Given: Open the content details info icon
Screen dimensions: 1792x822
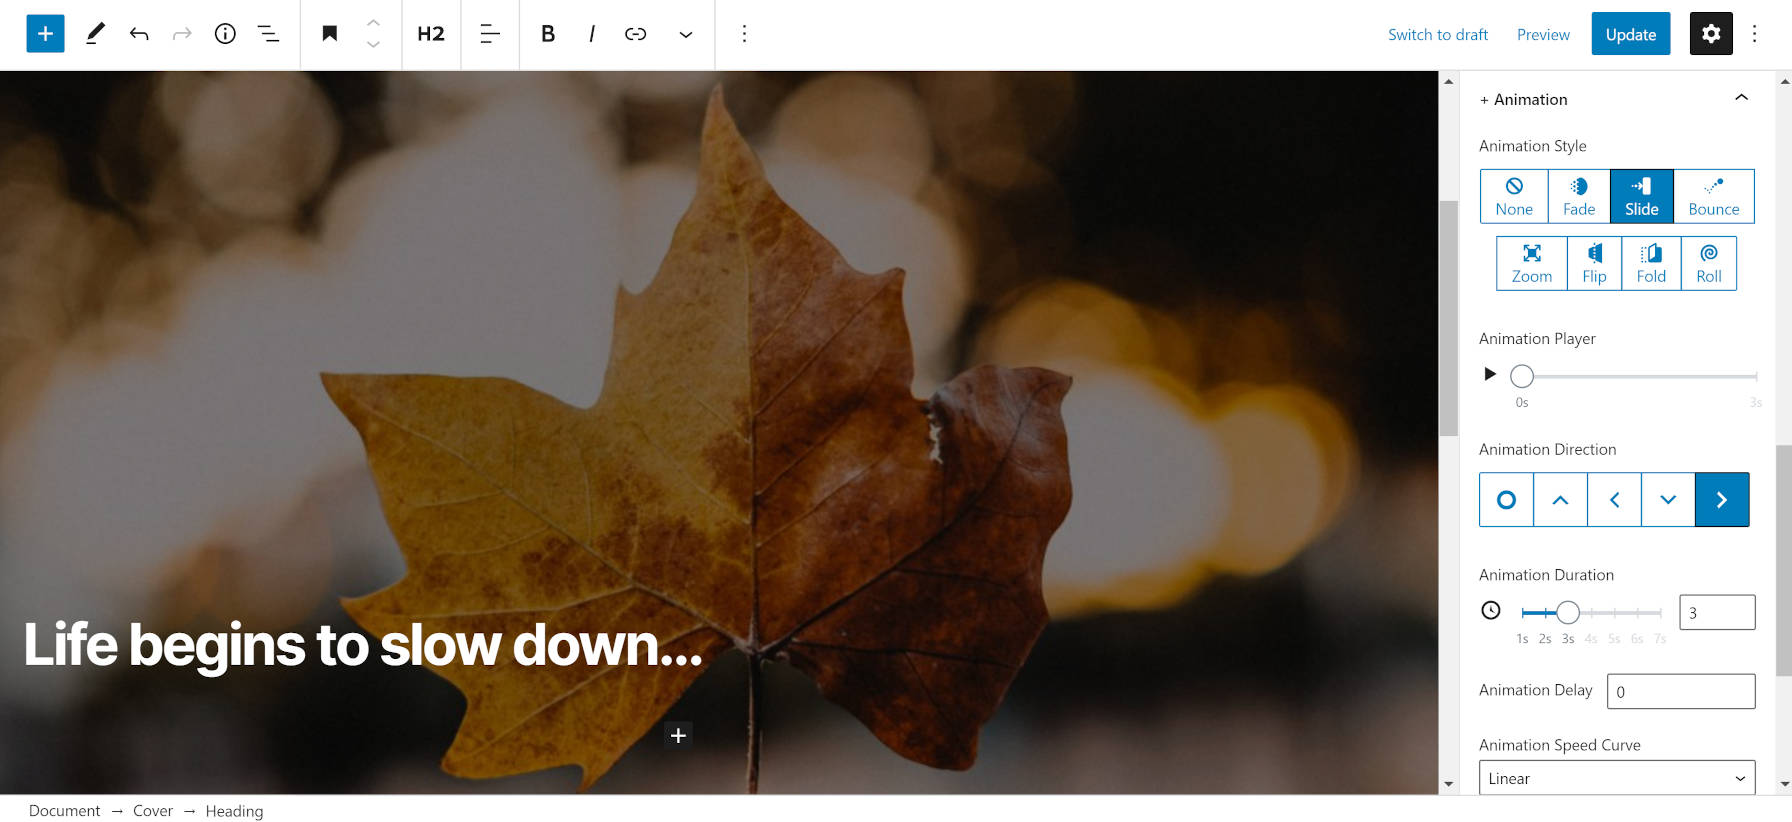Looking at the screenshot, I should tap(225, 34).
